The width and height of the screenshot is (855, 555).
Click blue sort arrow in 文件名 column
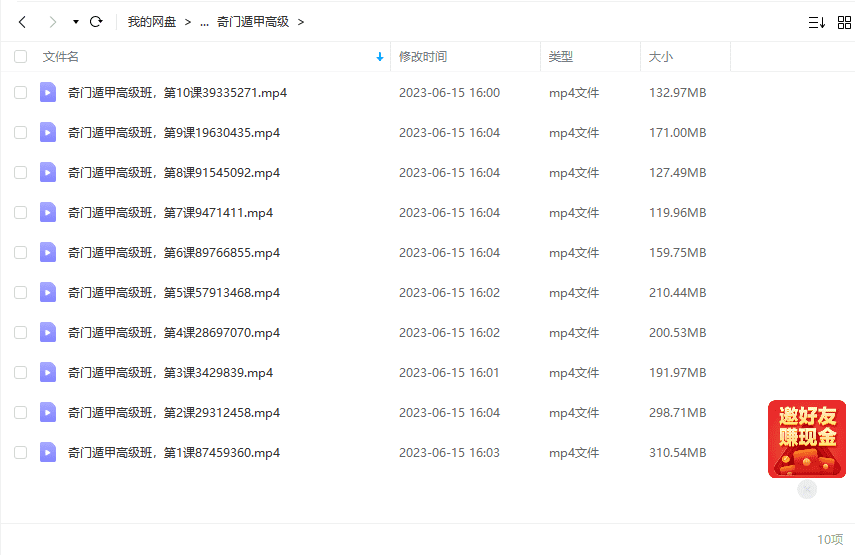pyautogui.click(x=380, y=58)
